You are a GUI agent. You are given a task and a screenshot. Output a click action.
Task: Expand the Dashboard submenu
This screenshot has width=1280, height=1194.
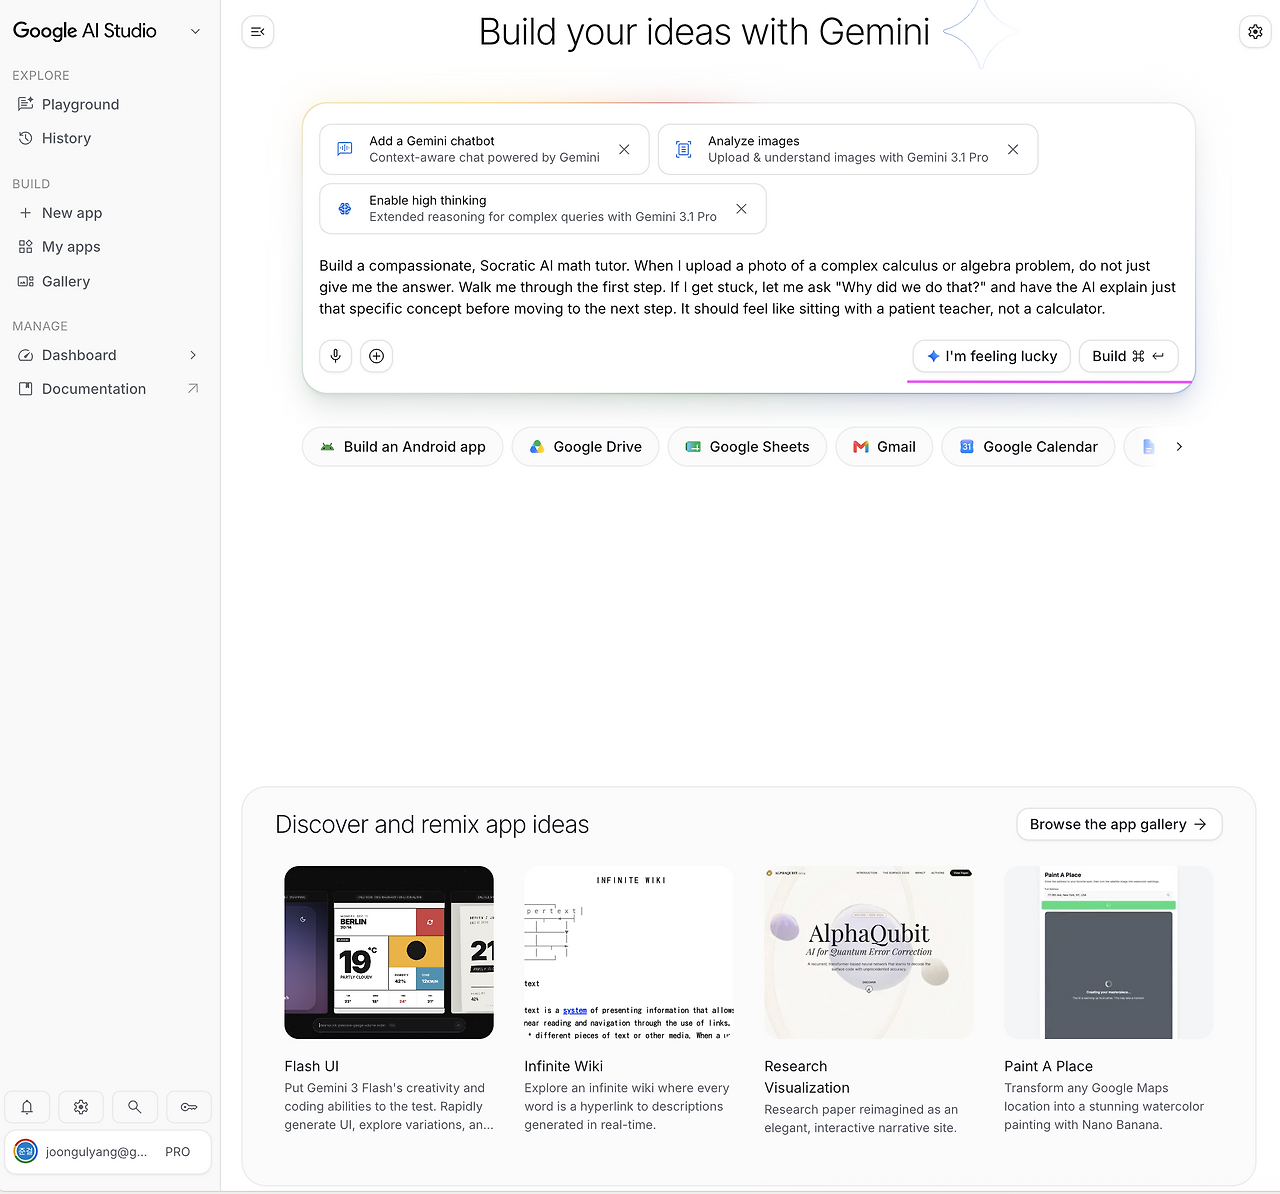tap(193, 355)
